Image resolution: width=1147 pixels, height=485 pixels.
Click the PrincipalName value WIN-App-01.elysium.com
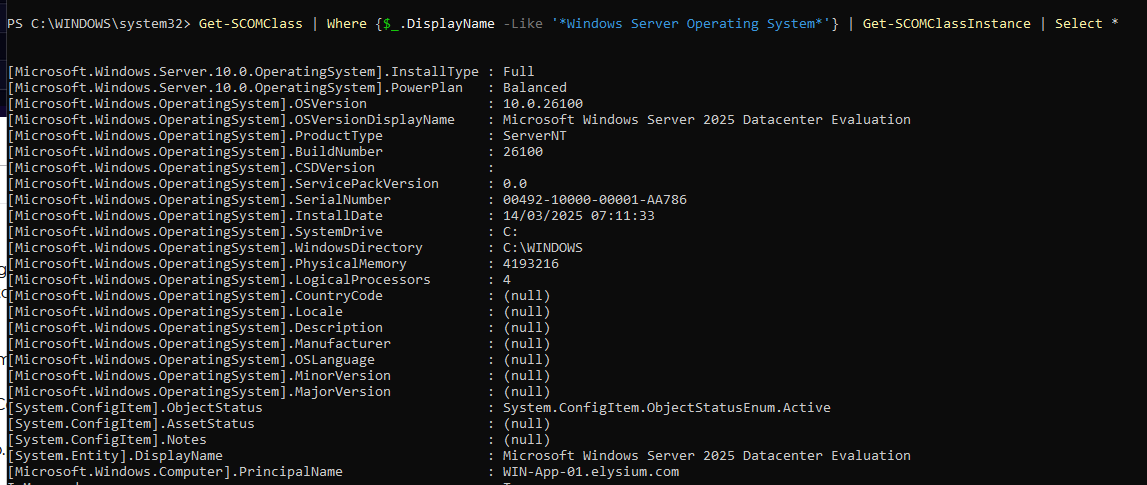click(x=590, y=472)
